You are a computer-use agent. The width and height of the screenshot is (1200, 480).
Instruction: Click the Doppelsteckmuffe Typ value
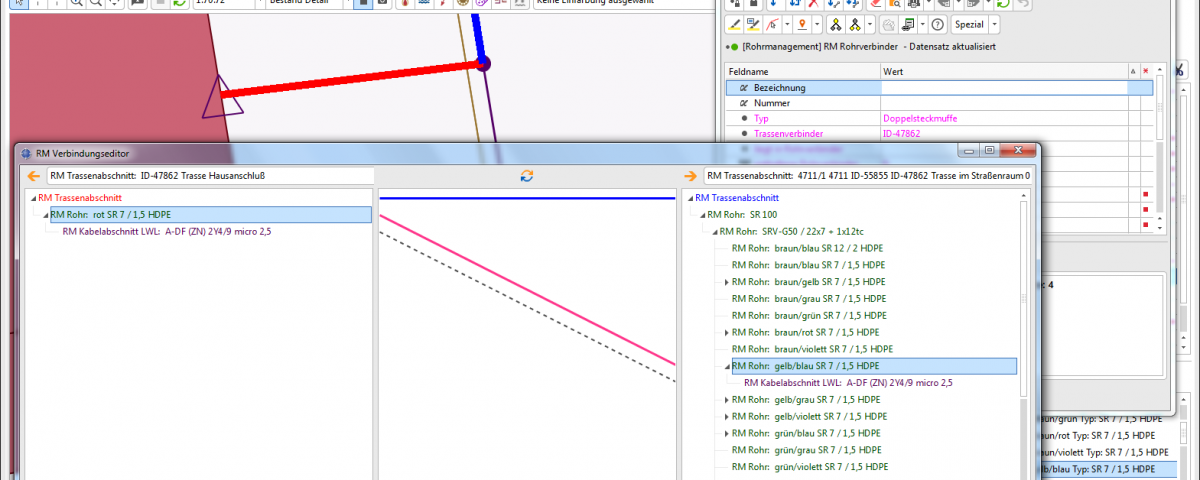[919, 118]
